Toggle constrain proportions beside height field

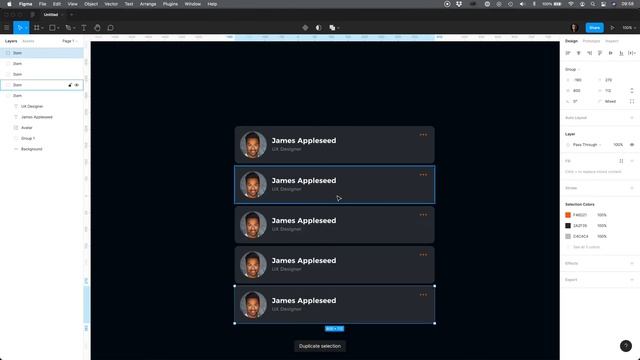pyautogui.click(x=632, y=91)
